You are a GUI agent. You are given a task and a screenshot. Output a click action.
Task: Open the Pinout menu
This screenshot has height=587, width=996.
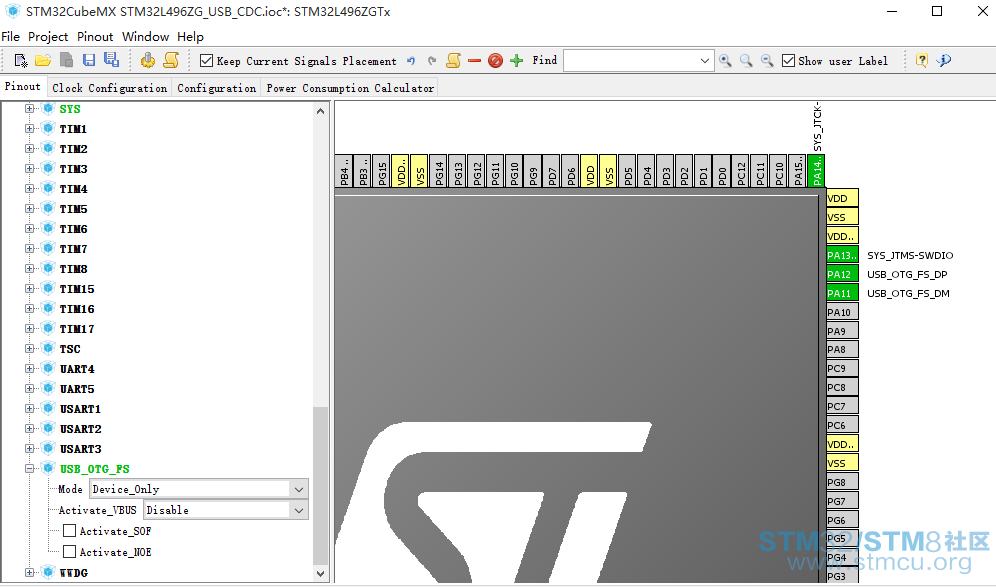coord(95,37)
